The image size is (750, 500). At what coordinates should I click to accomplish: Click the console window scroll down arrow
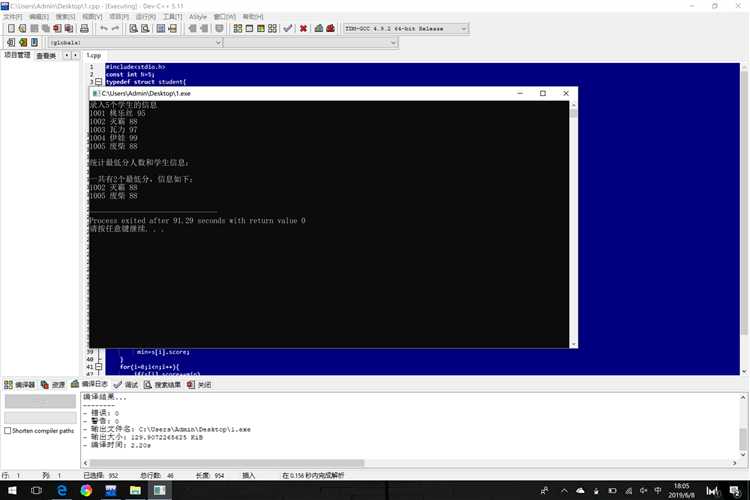tap(574, 344)
